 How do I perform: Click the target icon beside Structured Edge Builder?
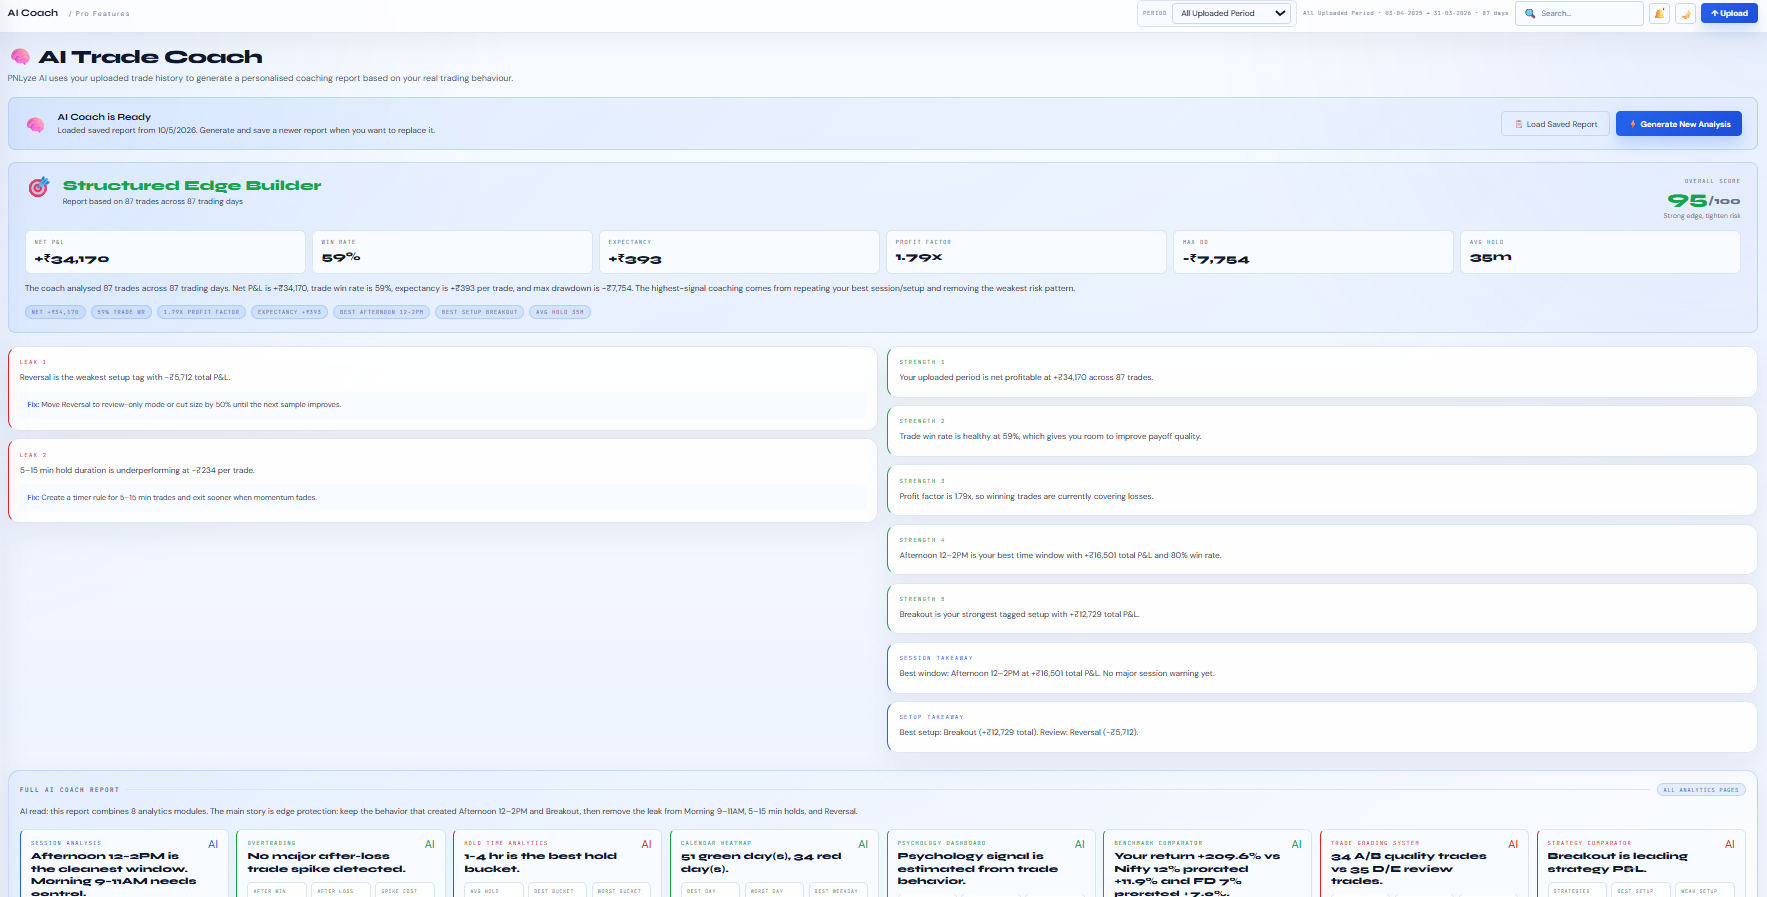38,187
